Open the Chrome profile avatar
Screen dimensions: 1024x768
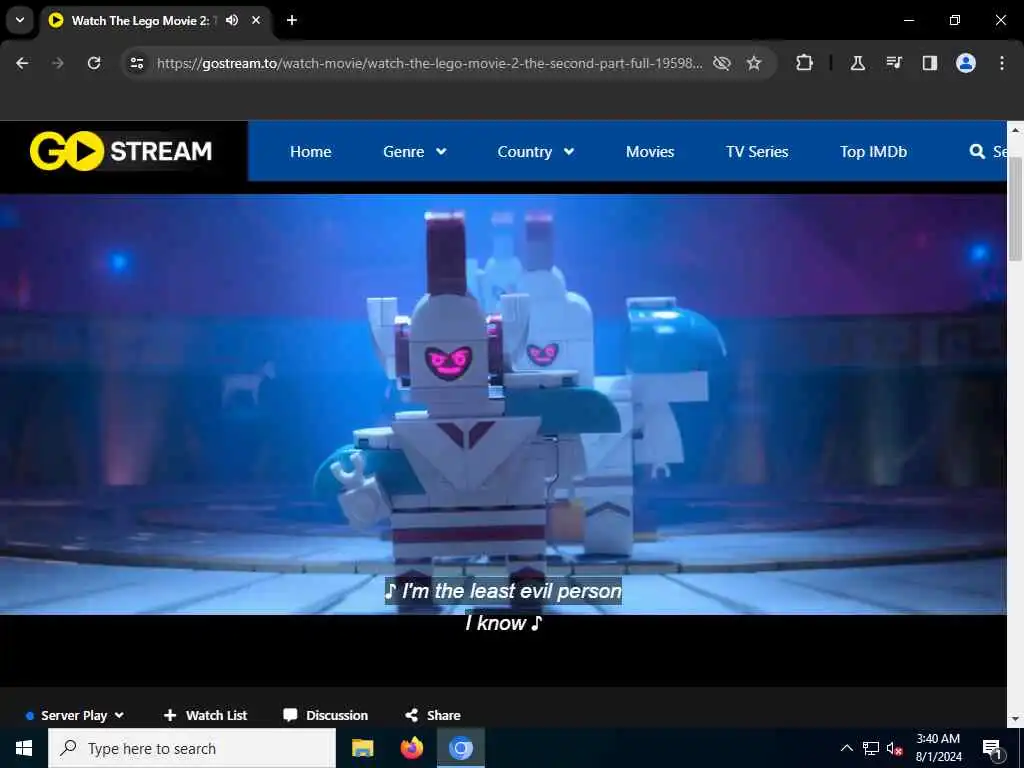(965, 63)
